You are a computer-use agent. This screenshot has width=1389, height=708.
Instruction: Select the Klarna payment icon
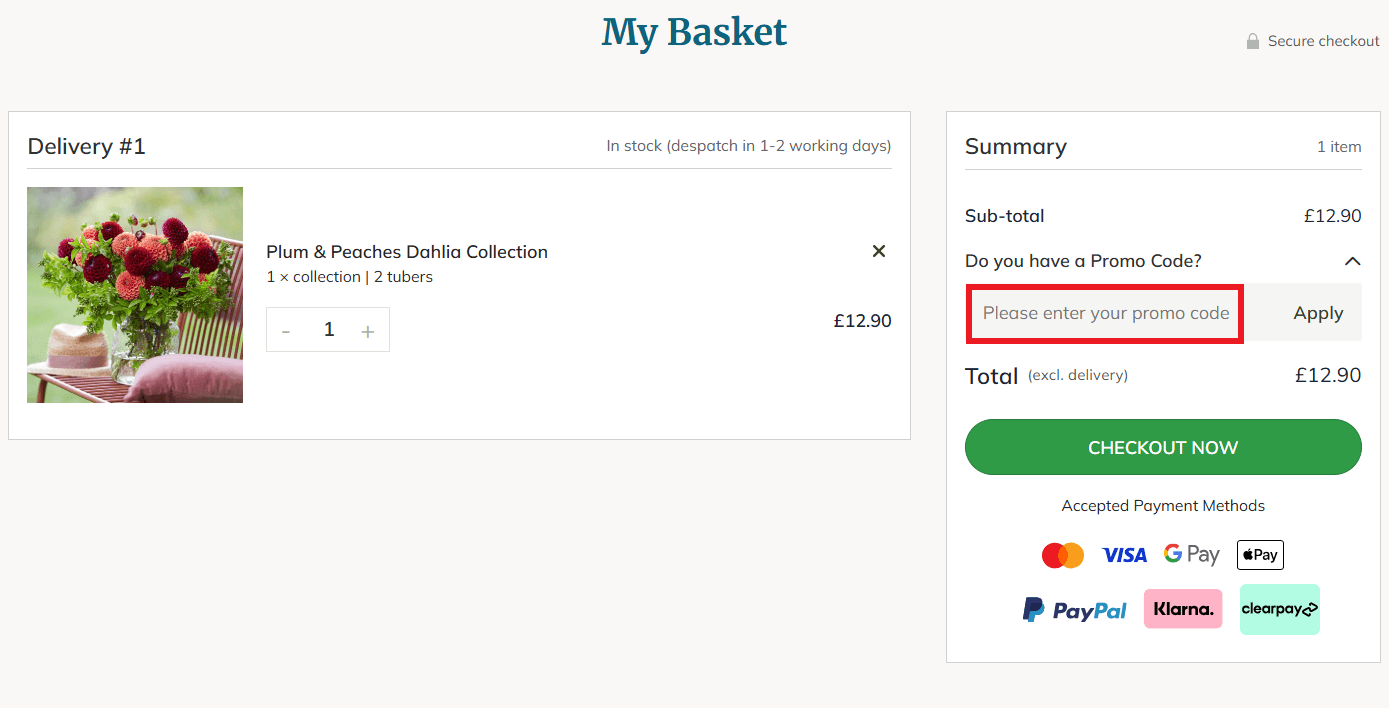1183,608
